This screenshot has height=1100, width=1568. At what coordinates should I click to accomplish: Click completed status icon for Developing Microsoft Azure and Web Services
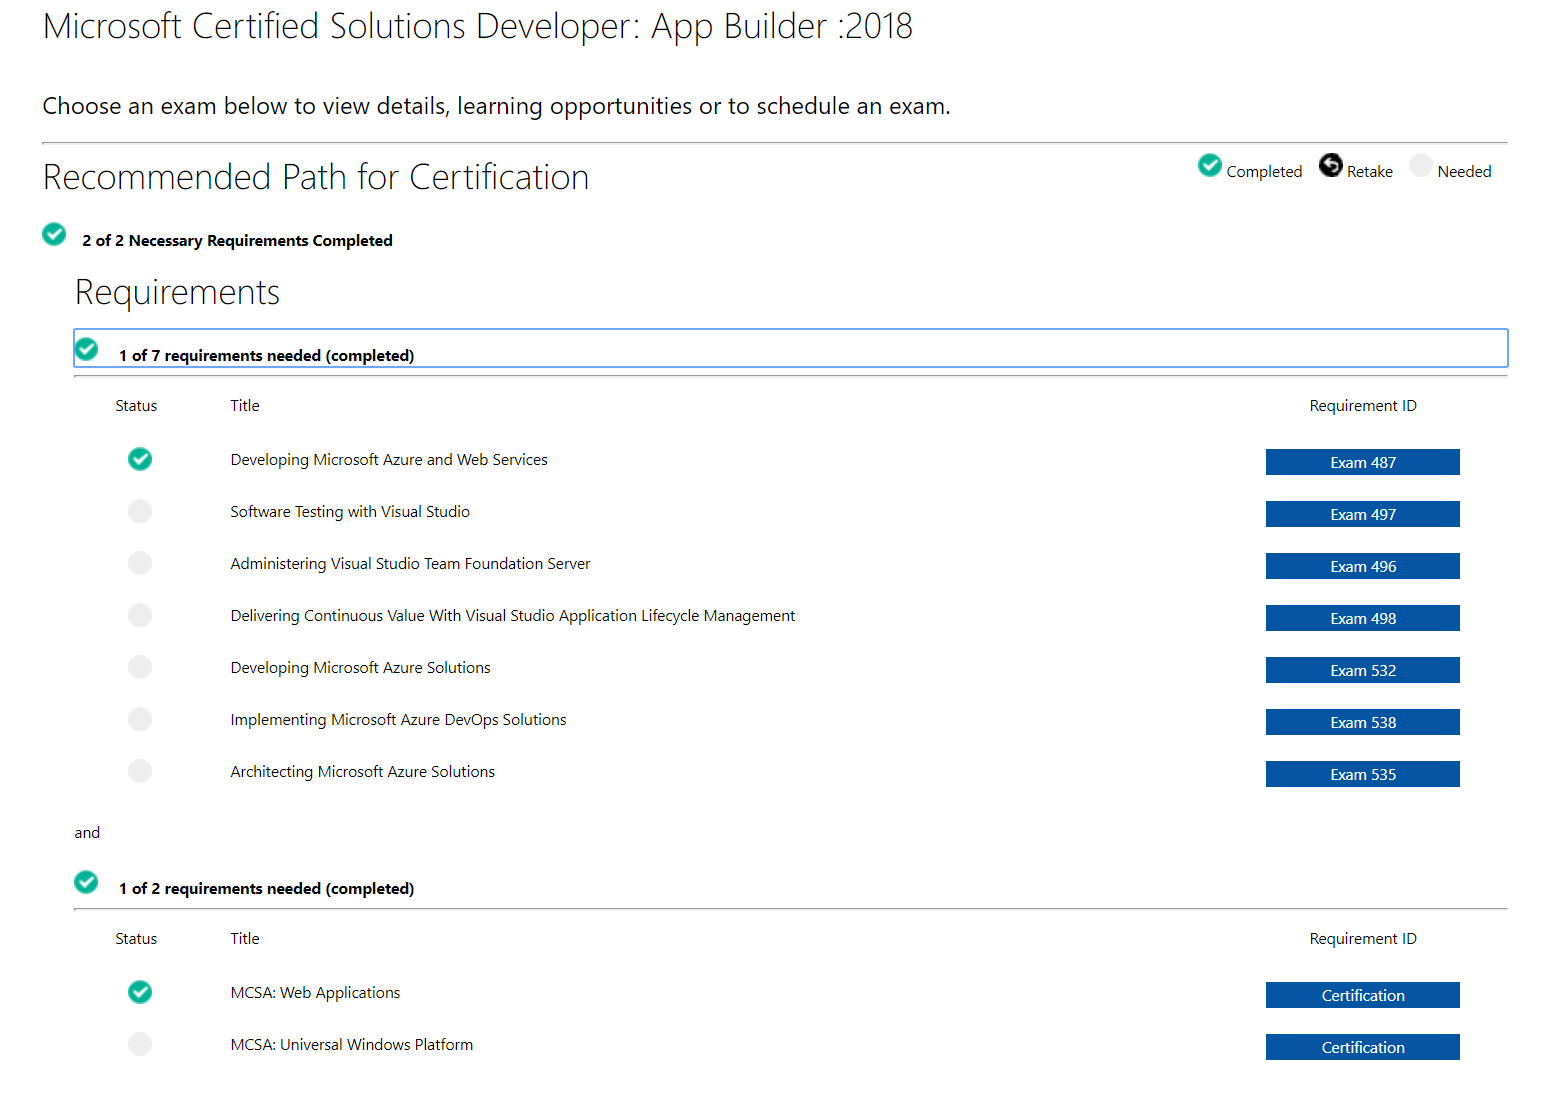140,459
